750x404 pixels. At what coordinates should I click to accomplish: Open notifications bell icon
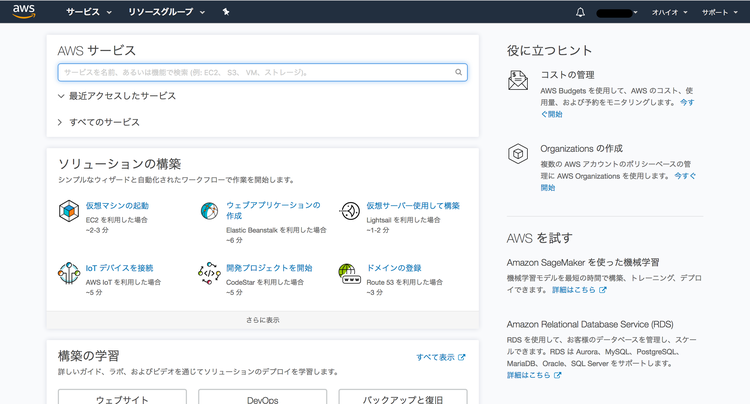580,12
